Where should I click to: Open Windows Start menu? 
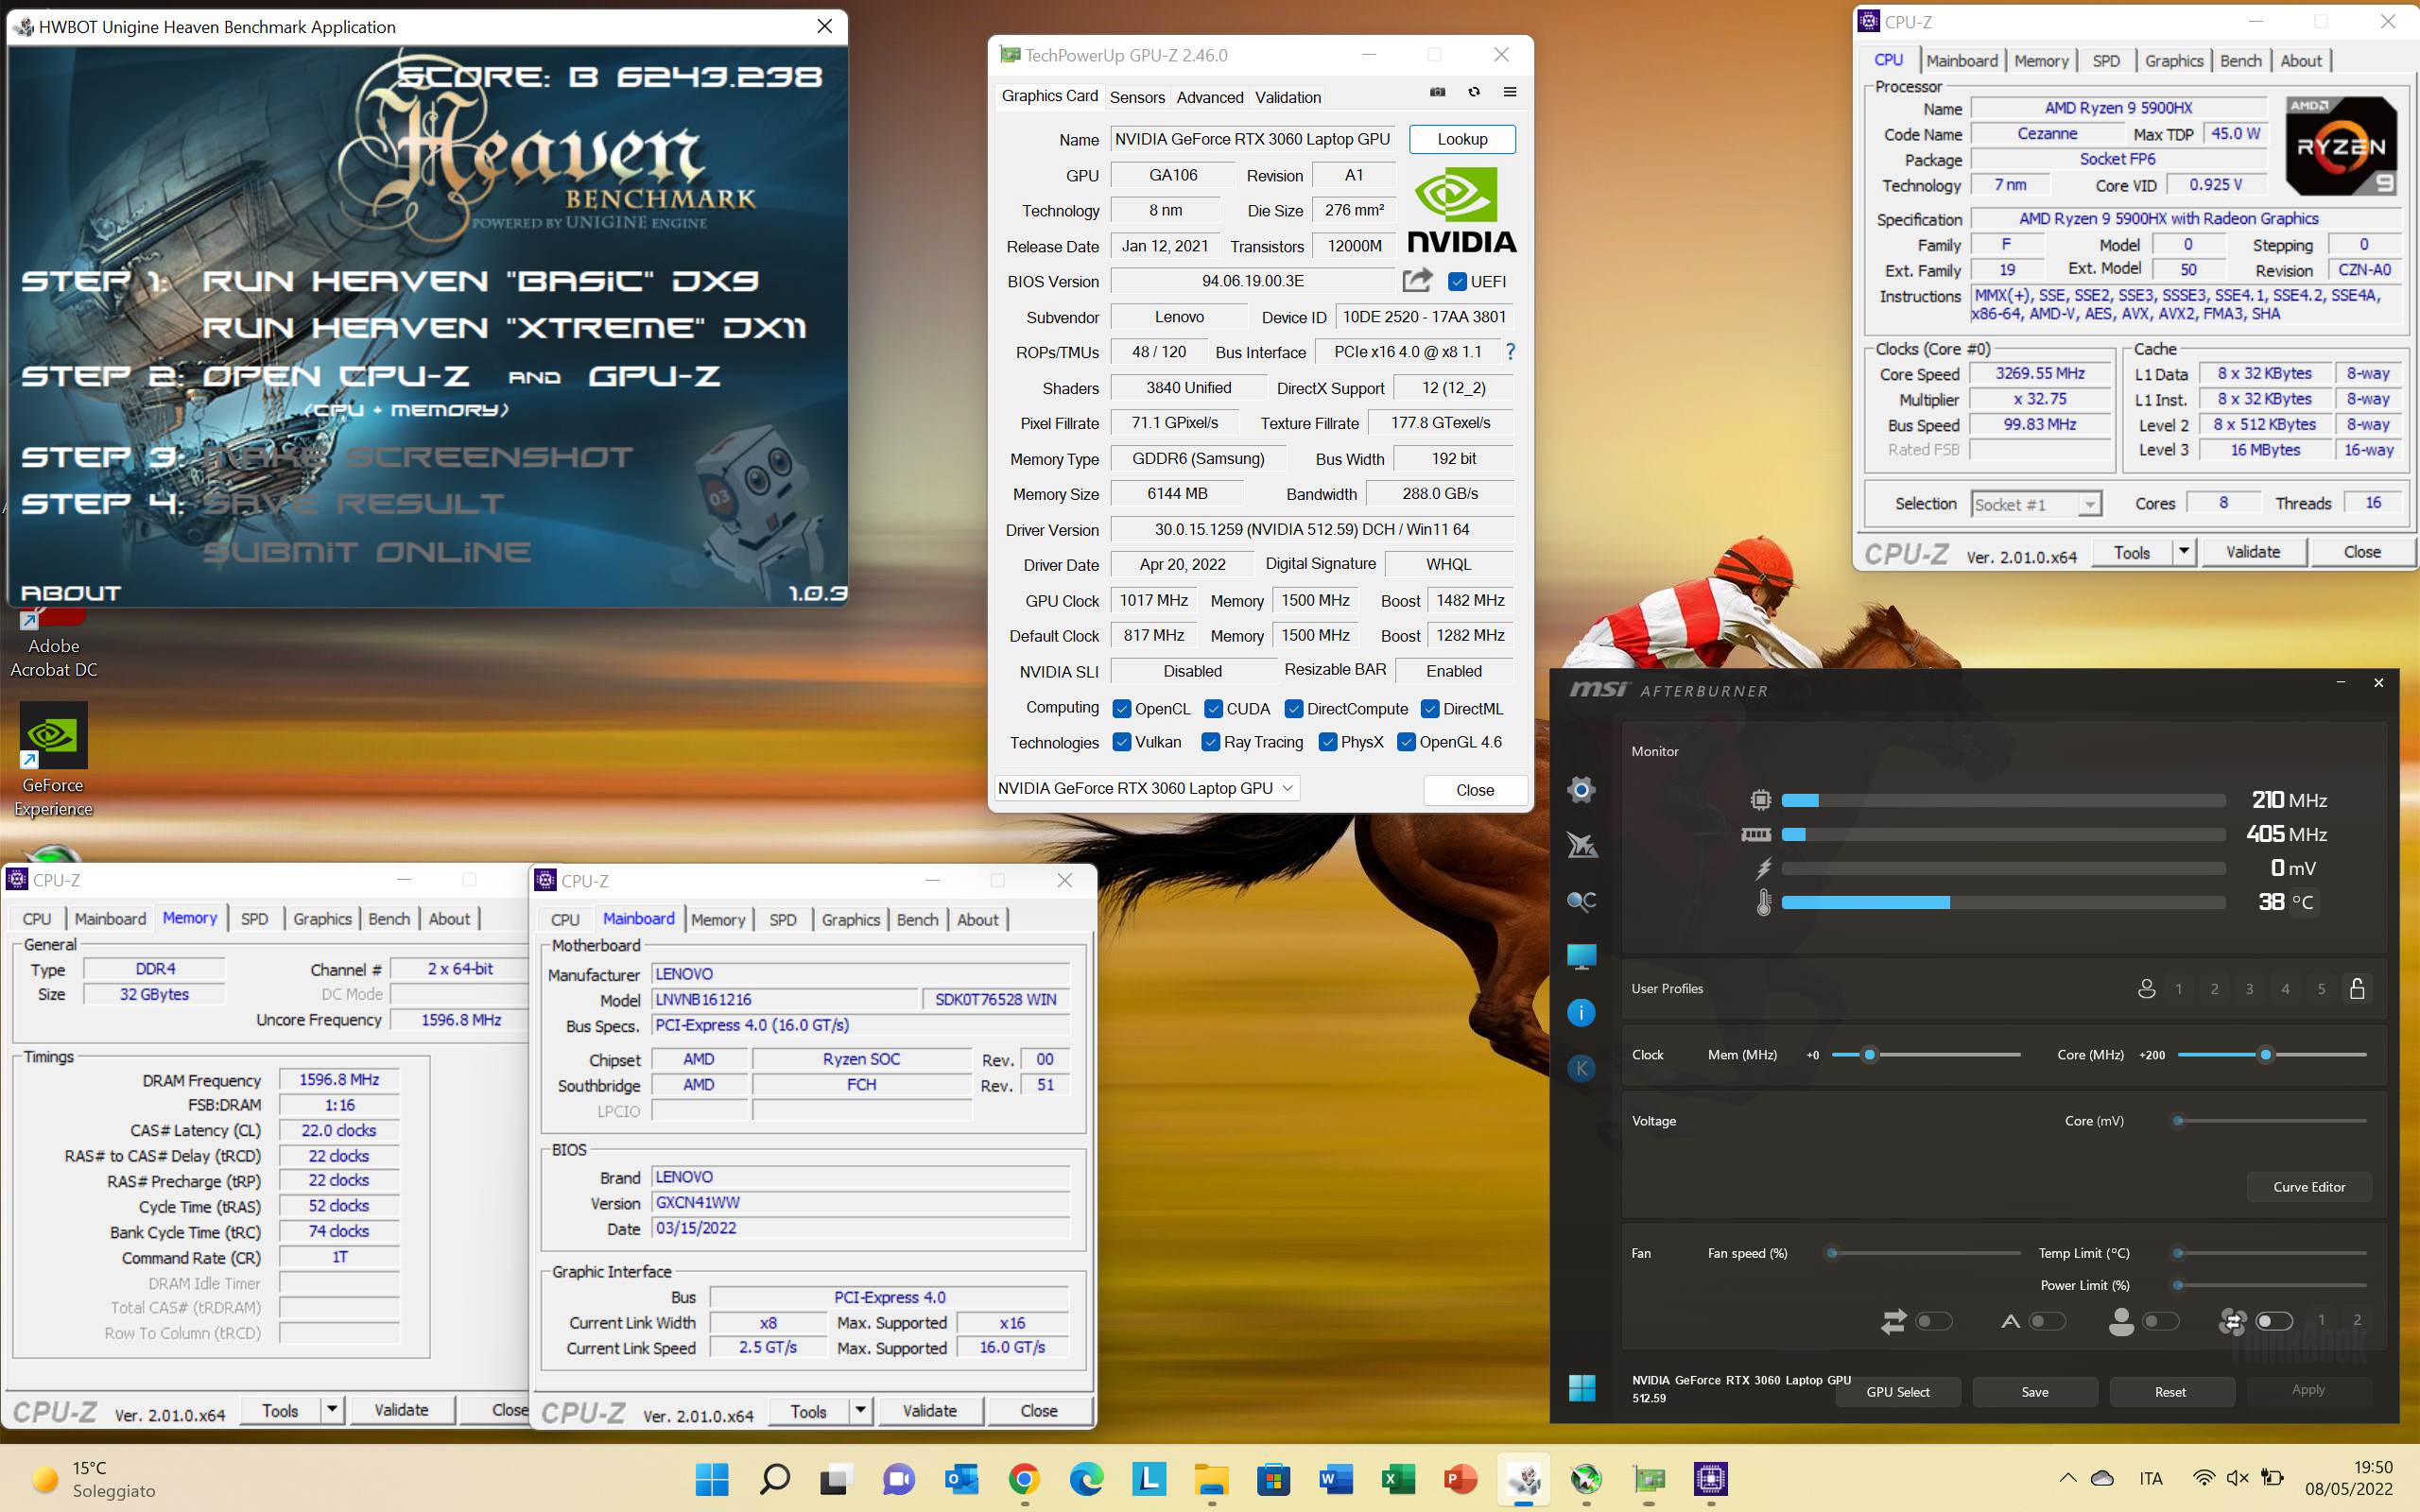click(712, 1478)
